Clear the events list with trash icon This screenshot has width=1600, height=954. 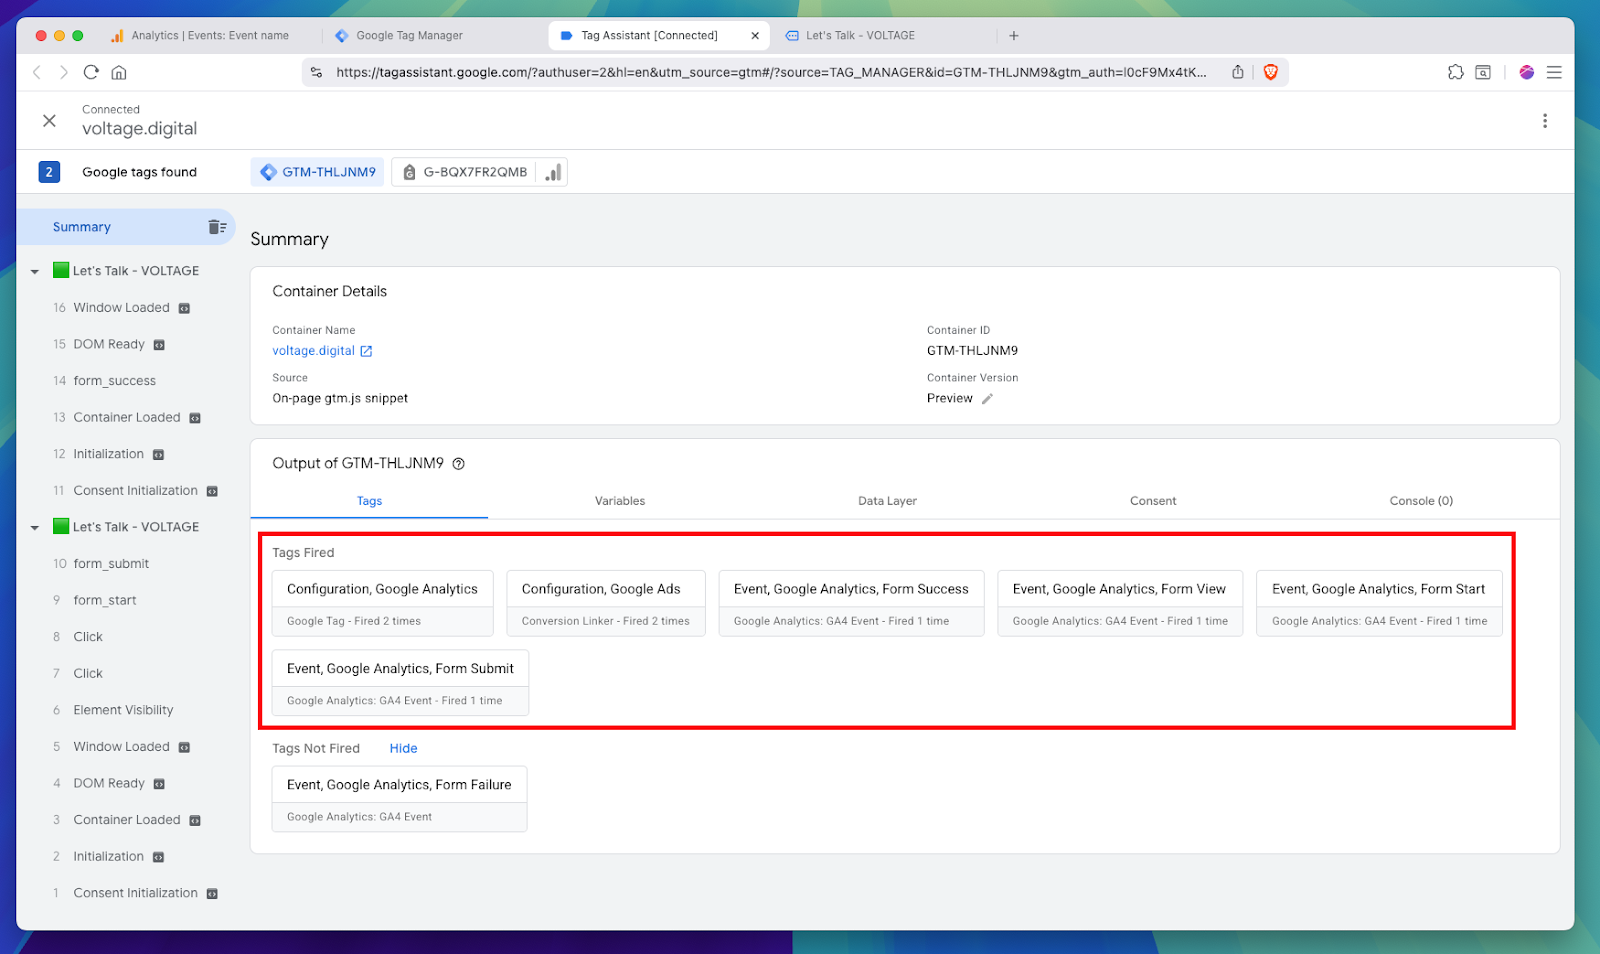tap(217, 227)
